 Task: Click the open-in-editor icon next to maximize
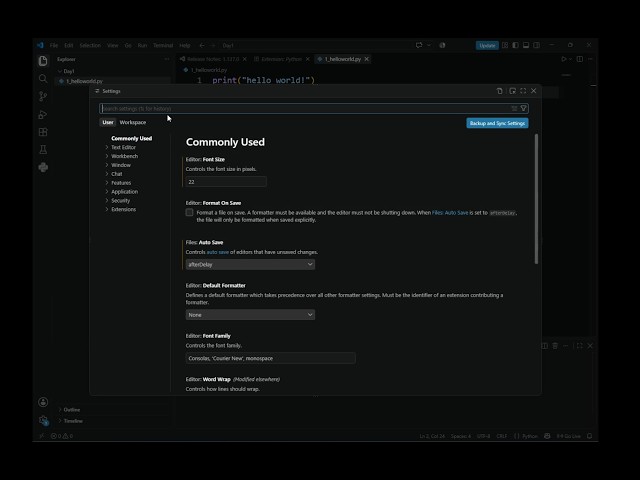pyautogui.click(x=512, y=91)
